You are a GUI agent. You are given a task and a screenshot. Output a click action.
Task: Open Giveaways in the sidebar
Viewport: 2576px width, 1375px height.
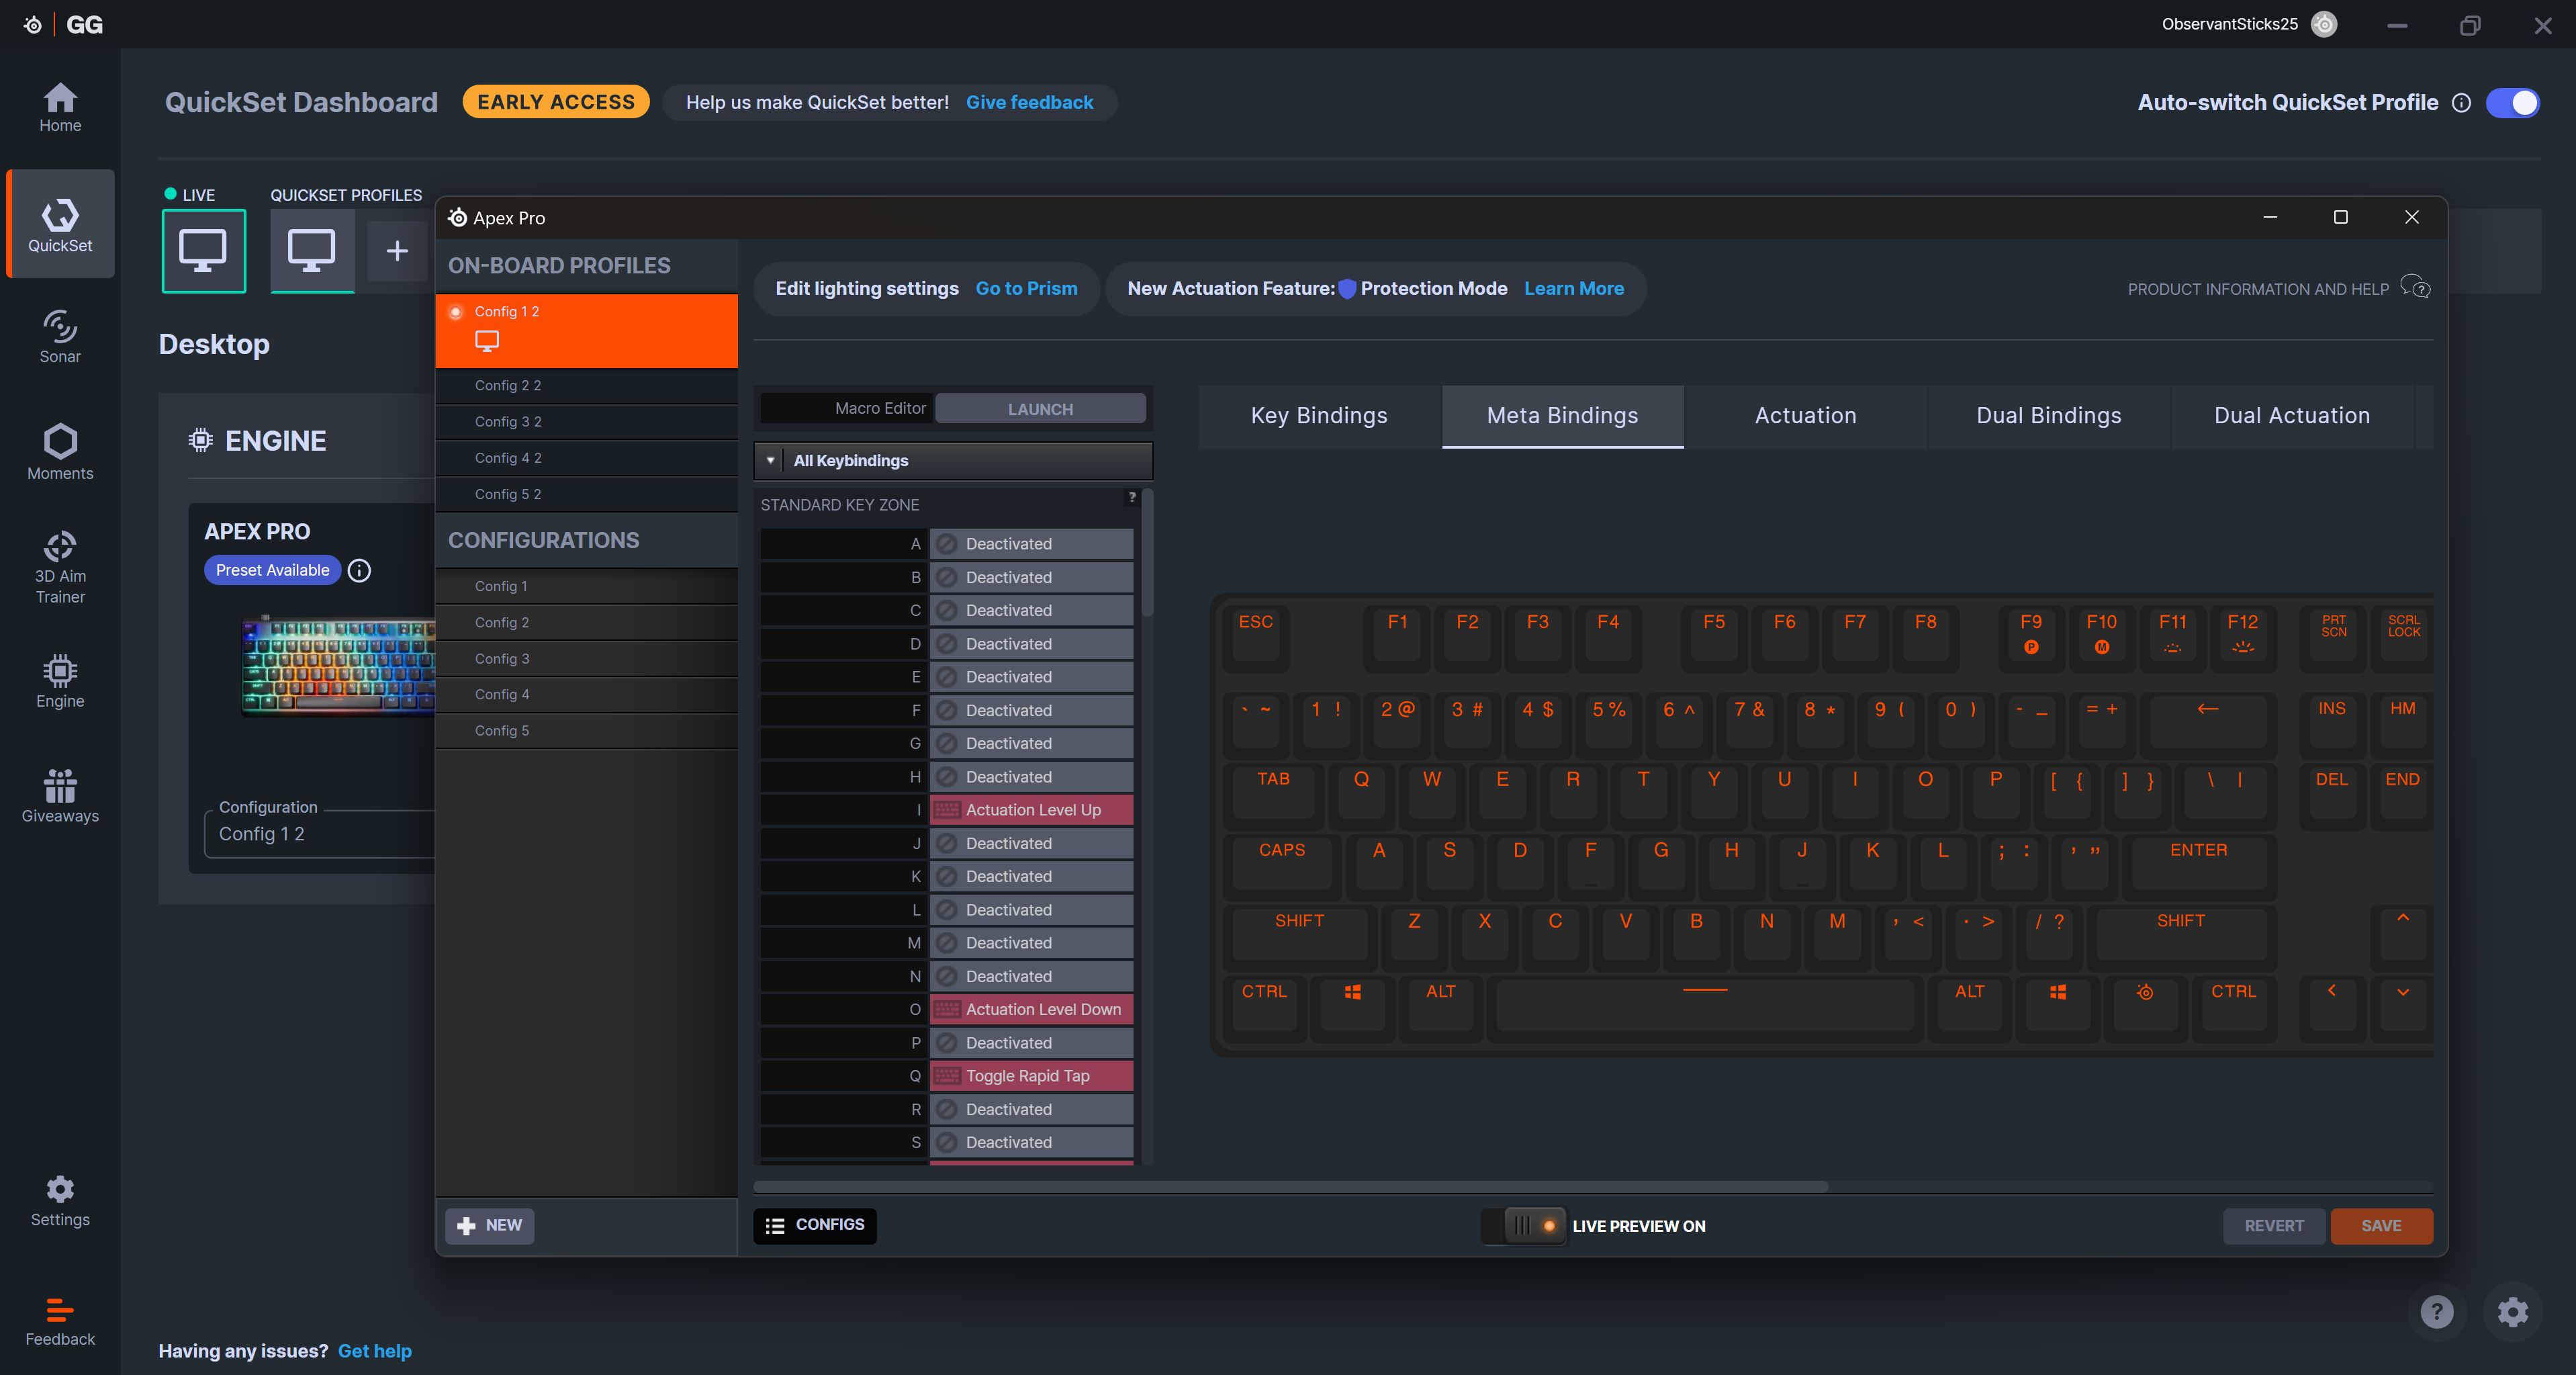[x=60, y=797]
